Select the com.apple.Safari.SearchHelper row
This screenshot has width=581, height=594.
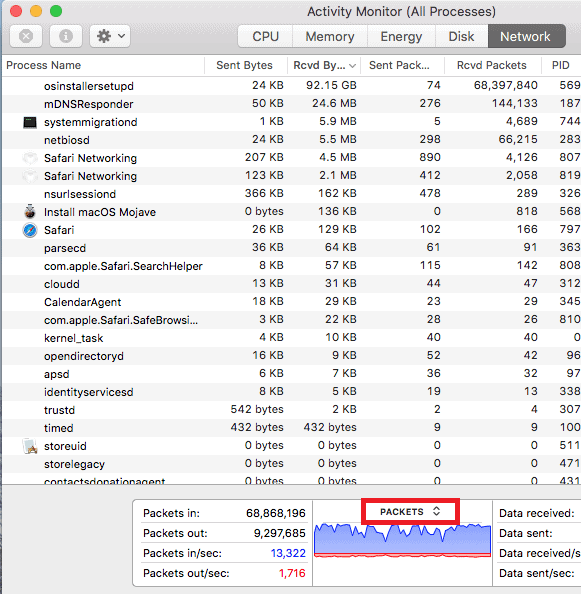[x=292, y=266]
